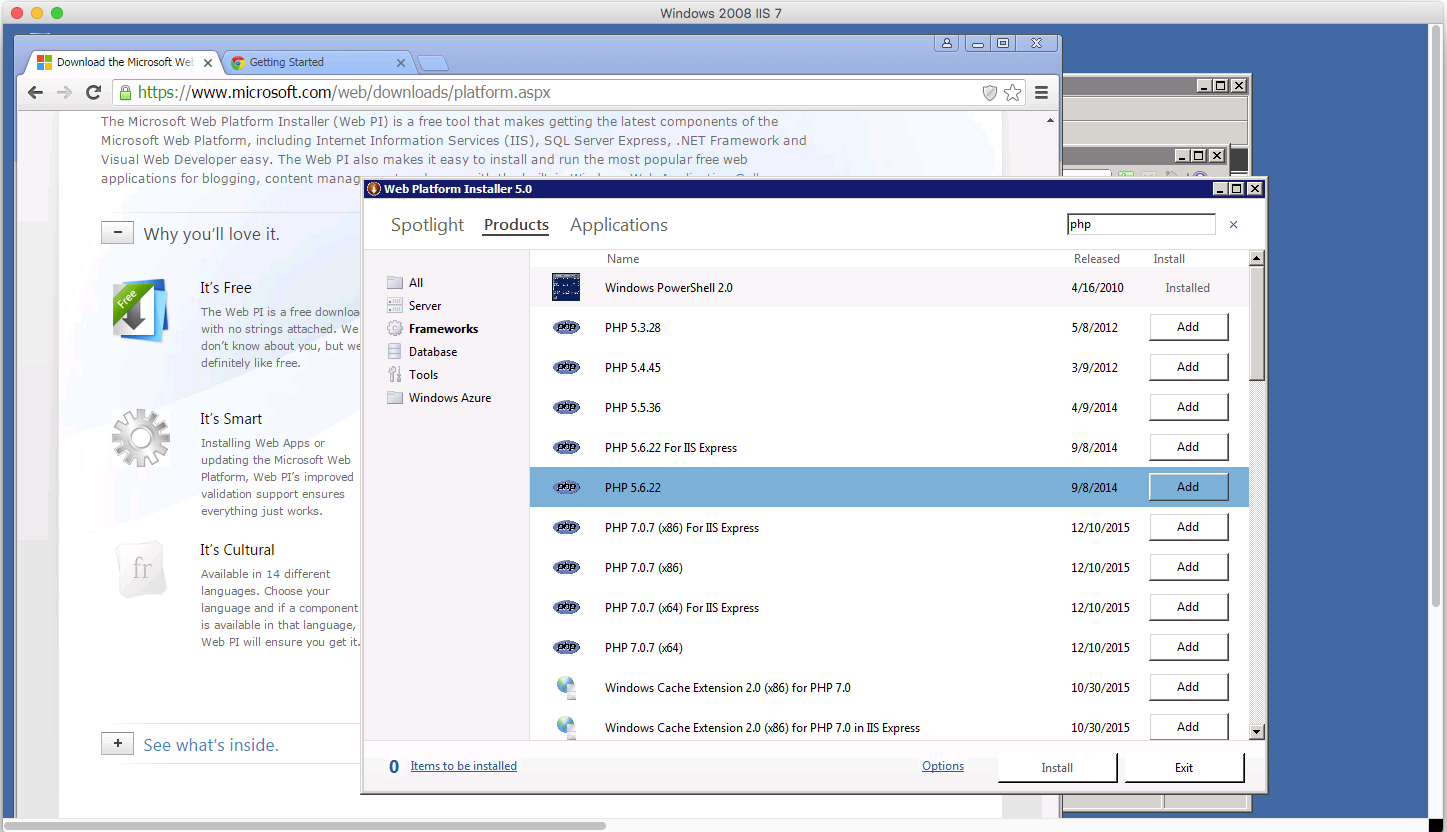Add Windows Cache Extension 2.0 (x86) for PHP 7.0

(x=1188, y=687)
